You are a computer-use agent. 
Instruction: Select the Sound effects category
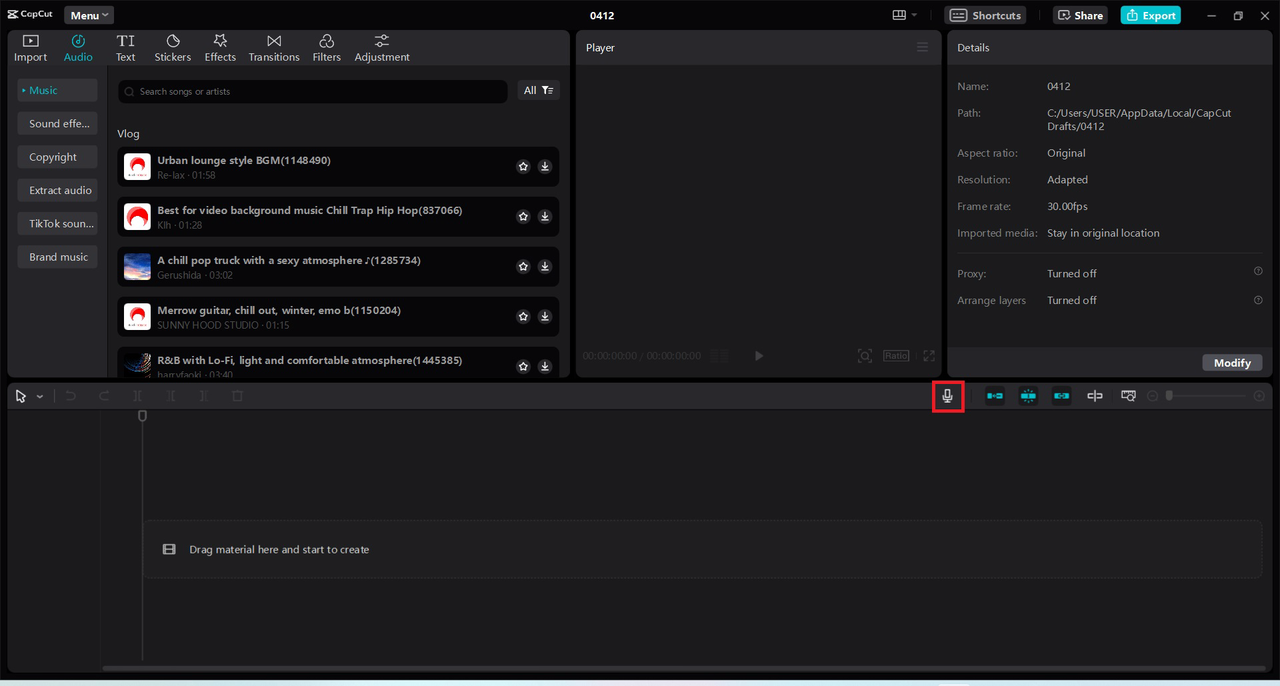pyautogui.click(x=57, y=124)
